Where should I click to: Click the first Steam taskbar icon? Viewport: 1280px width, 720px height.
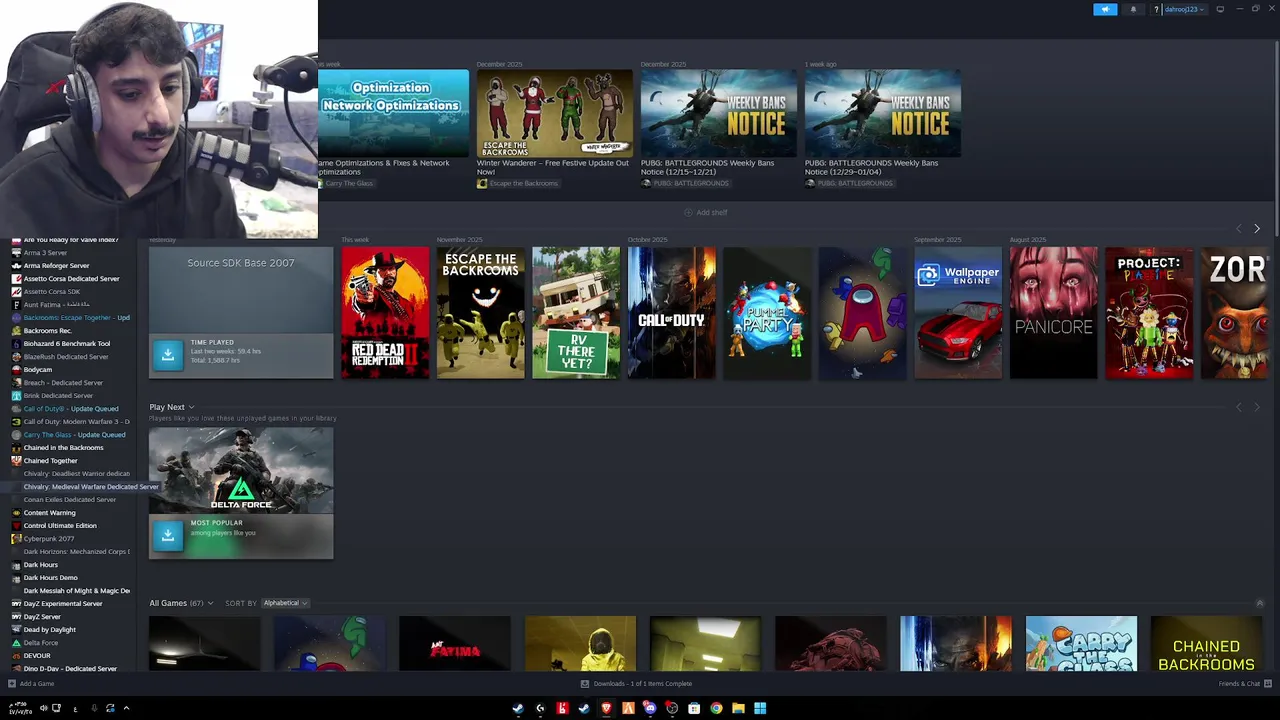[518, 708]
